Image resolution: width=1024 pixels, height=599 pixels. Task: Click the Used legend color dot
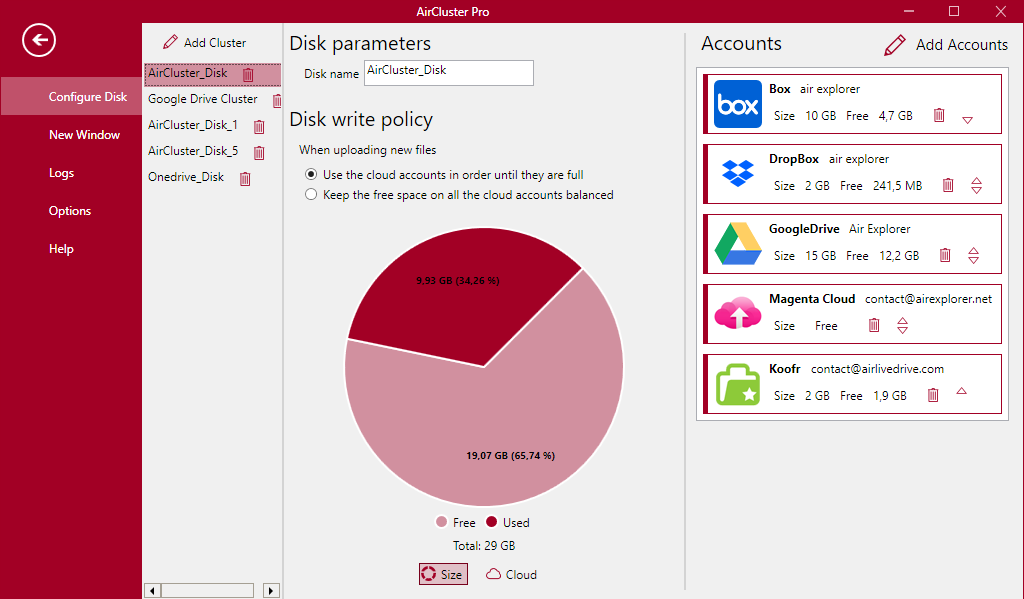coord(492,521)
